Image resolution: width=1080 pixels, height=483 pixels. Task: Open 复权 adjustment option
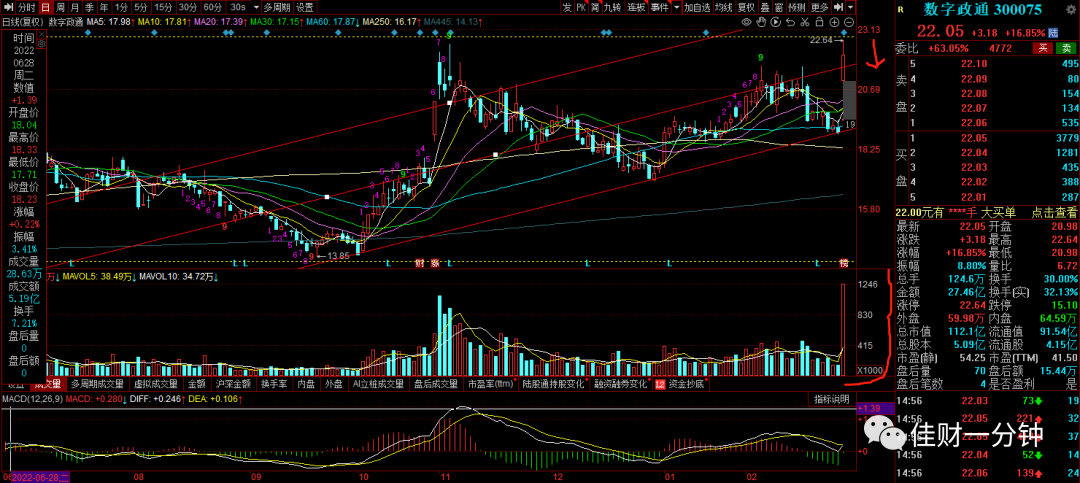coord(746,8)
